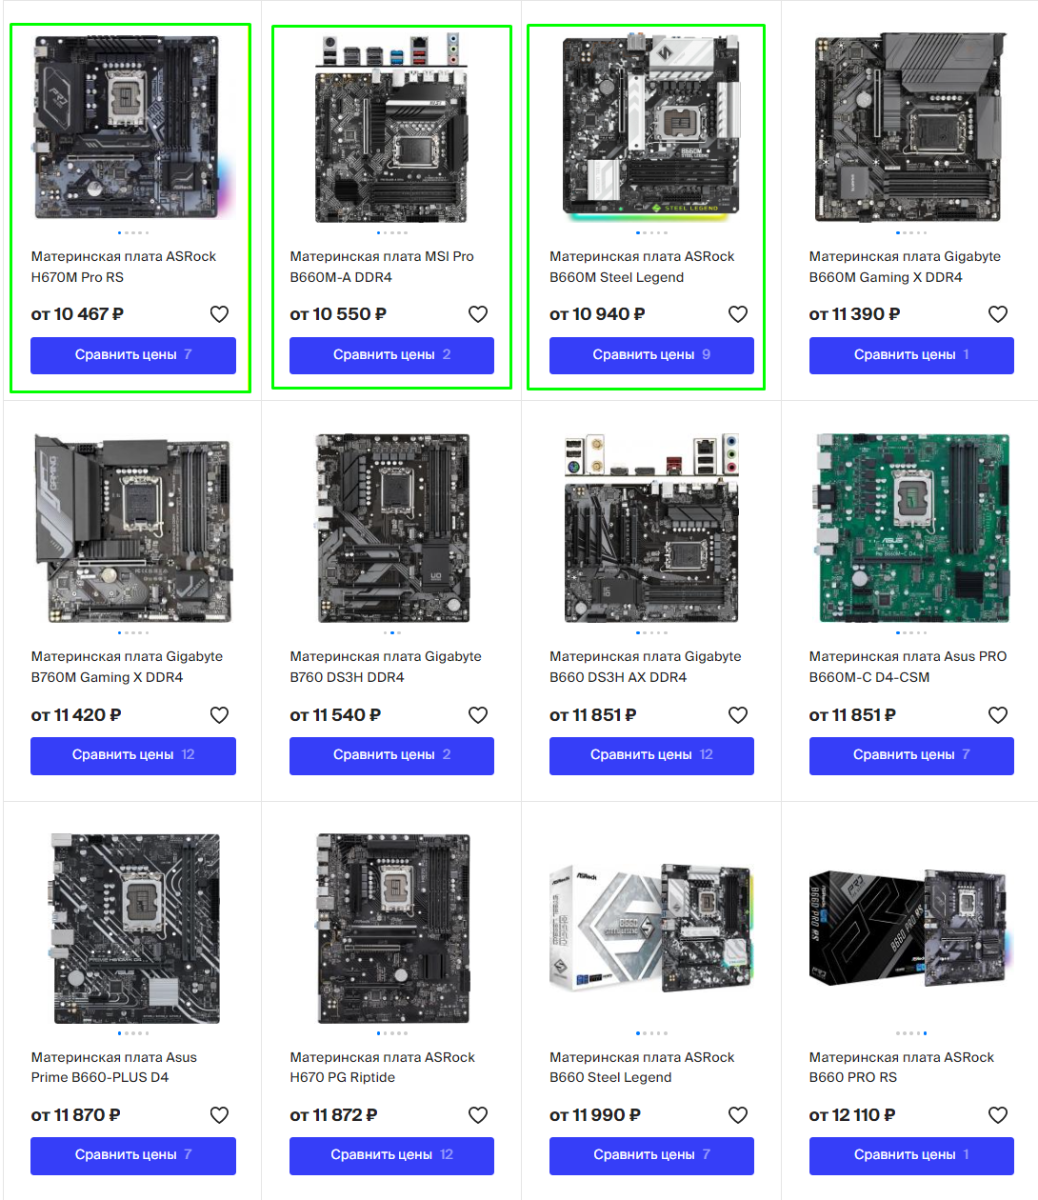View the ASRock B660M Steel Legend motherboard photo
The width and height of the screenshot is (1038, 1200).
click(x=651, y=126)
